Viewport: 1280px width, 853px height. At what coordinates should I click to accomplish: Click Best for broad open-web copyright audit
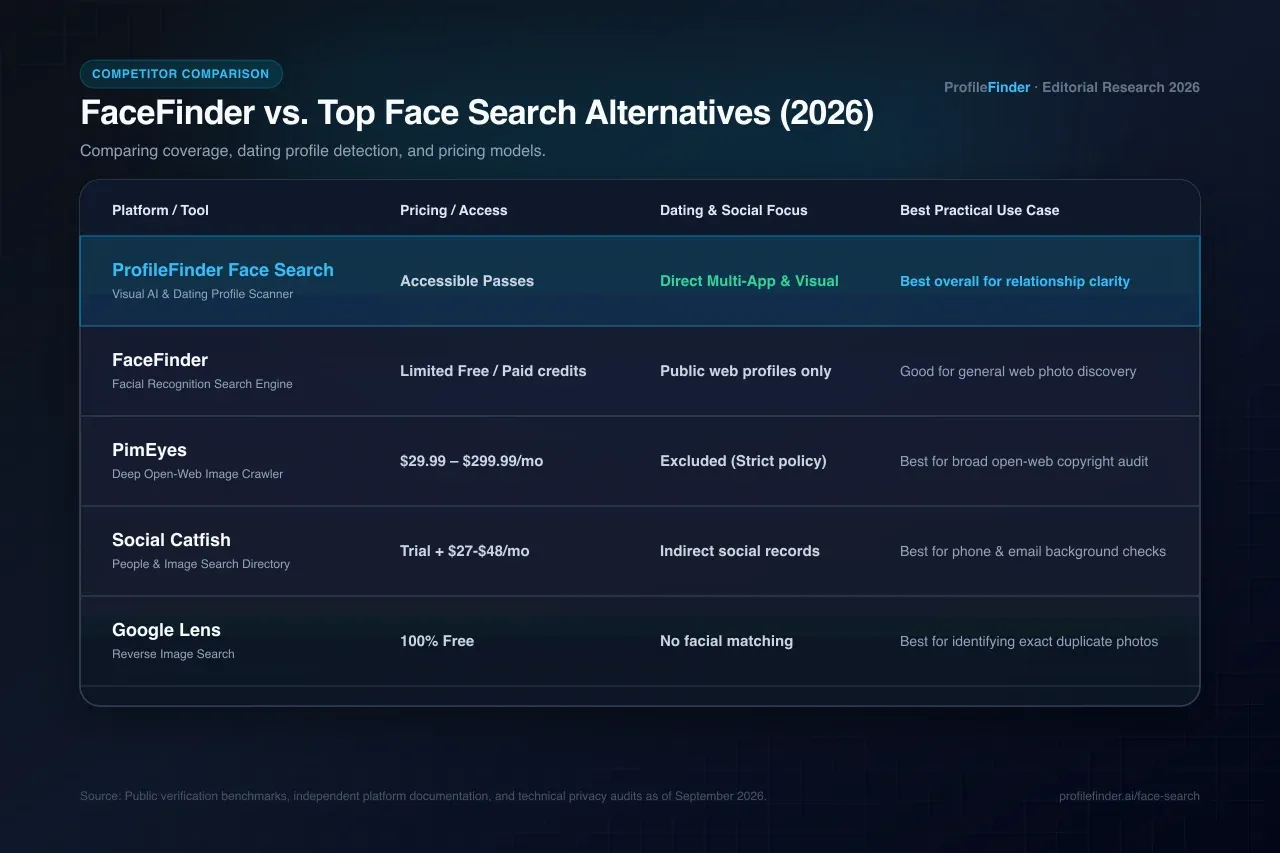click(x=1024, y=461)
